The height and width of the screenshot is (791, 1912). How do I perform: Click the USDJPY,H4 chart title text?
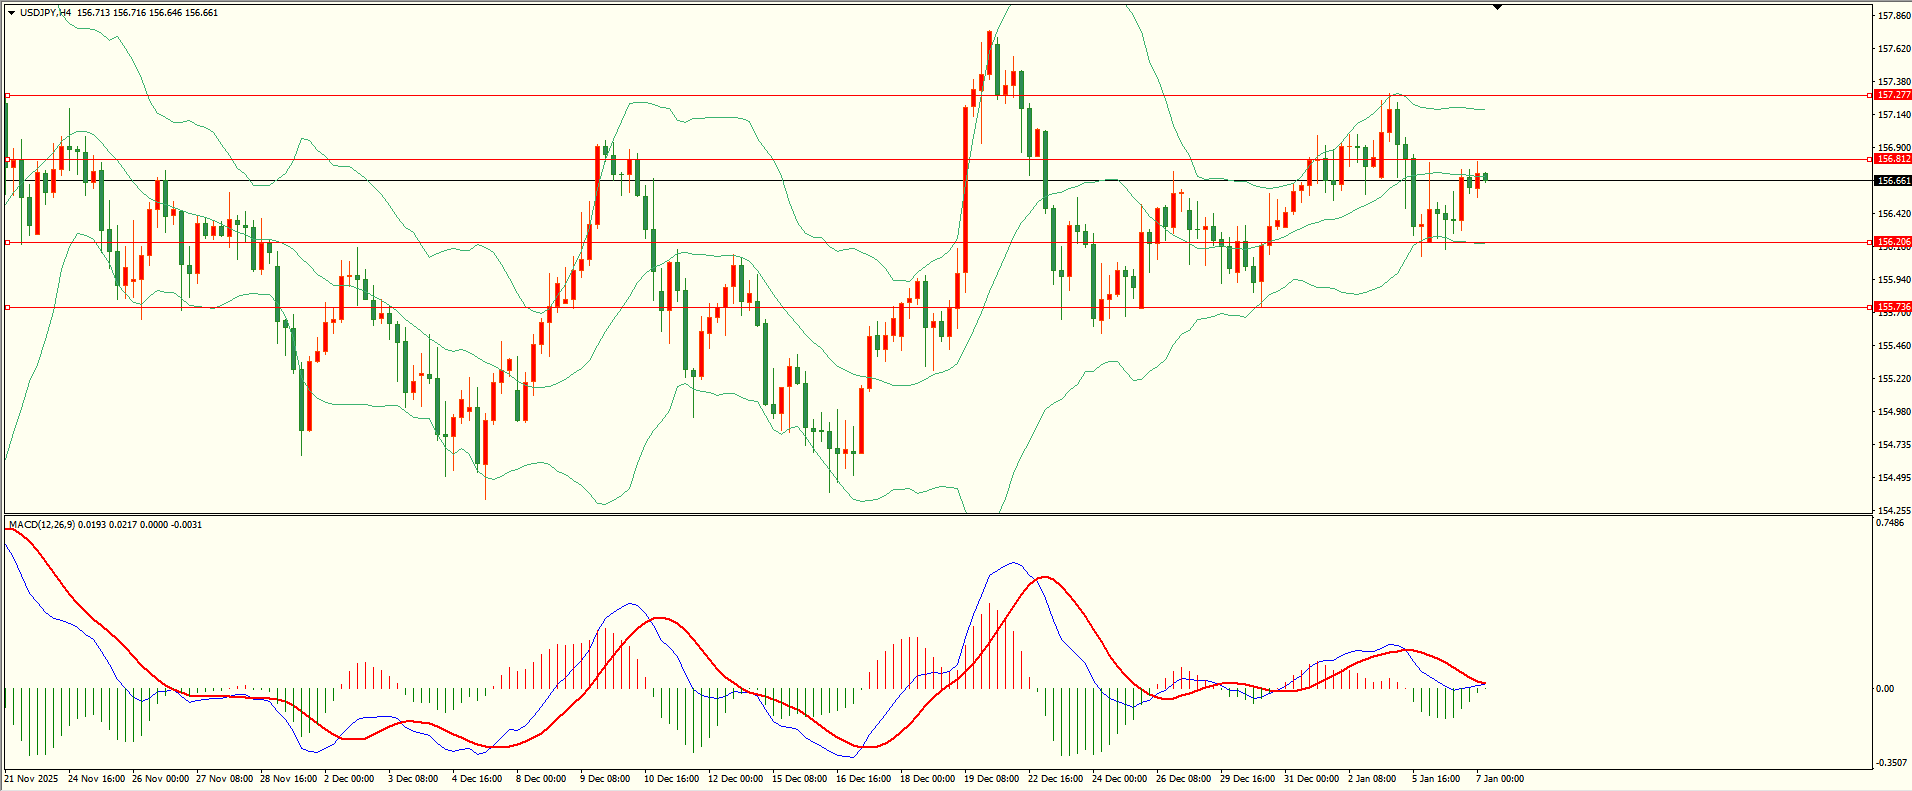click(46, 13)
